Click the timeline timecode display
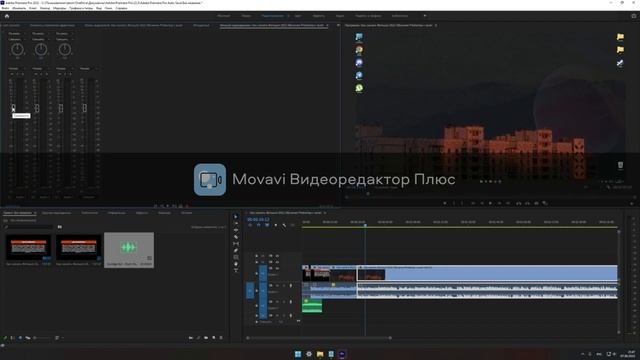The width and height of the screenshot is (640, 360). pyautogui.click(x=258, y=219)
